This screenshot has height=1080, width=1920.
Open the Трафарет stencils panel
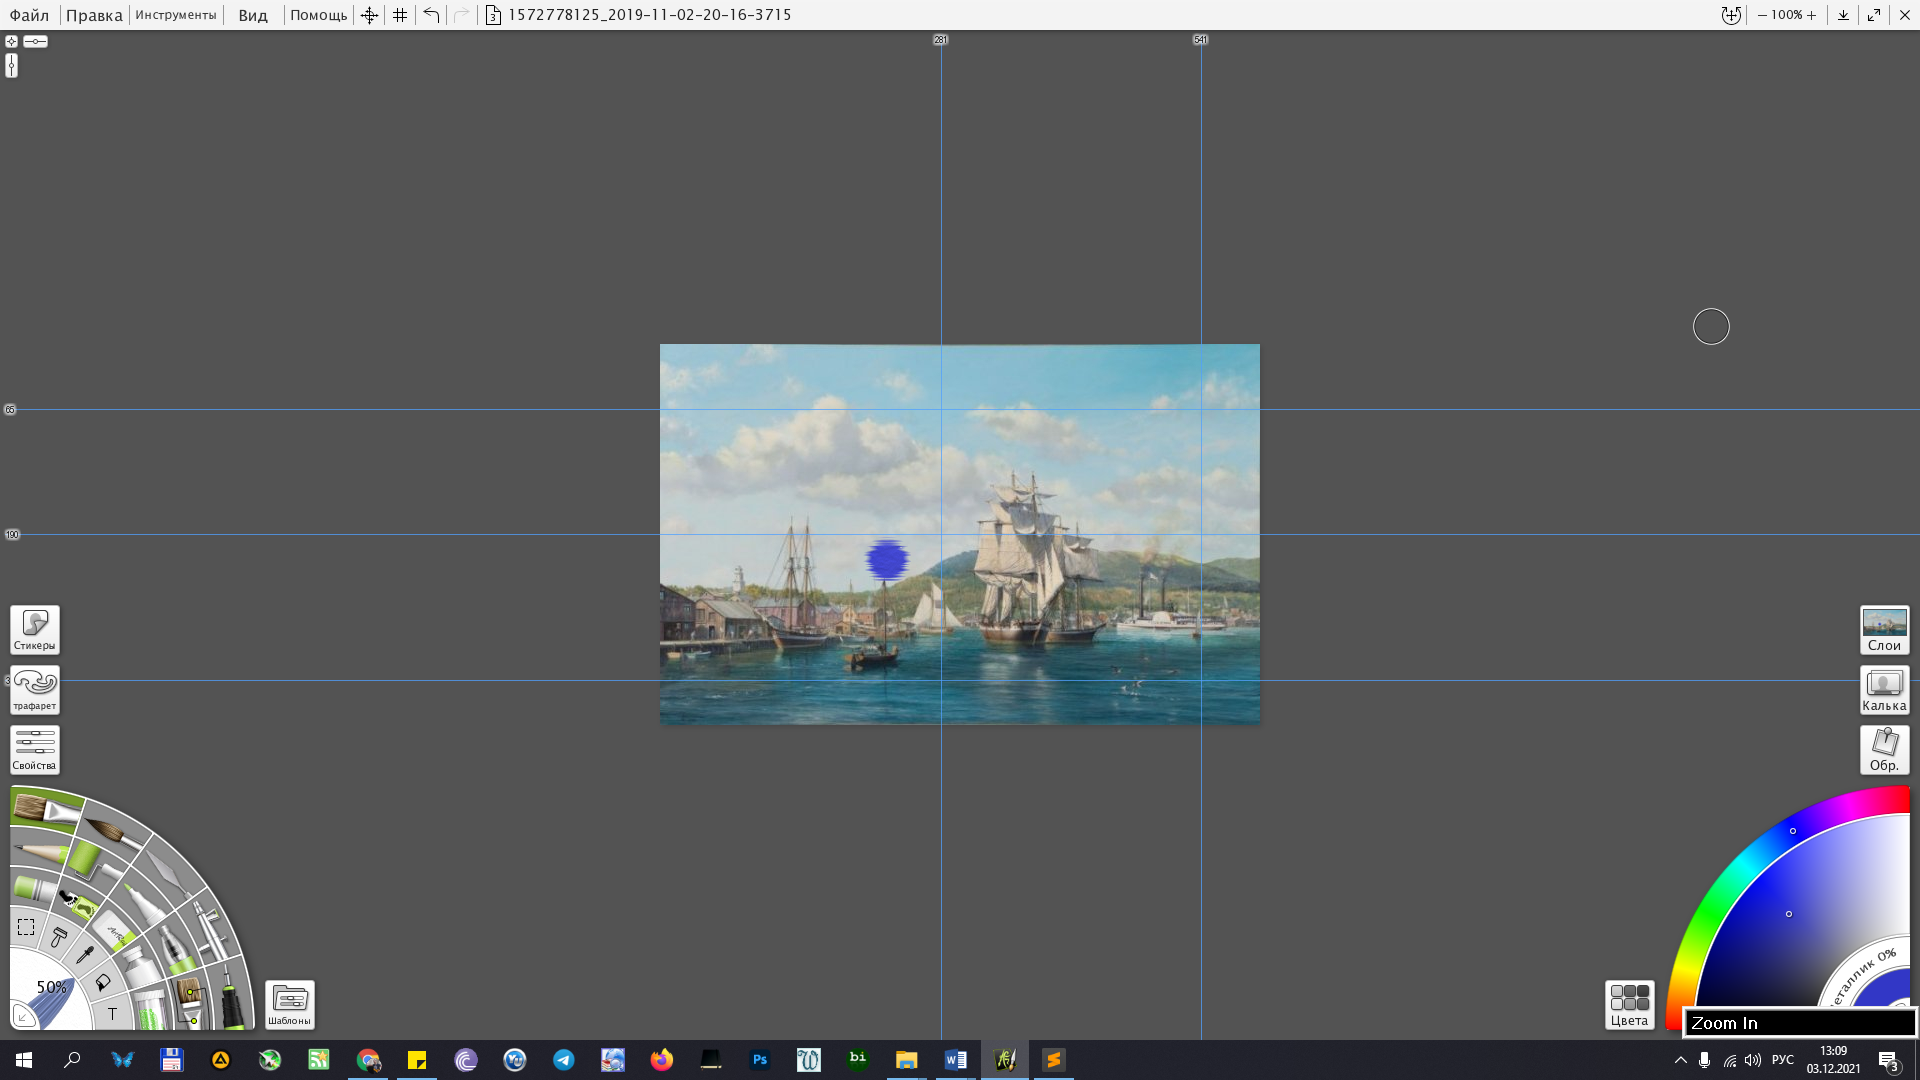pos(35,690)
